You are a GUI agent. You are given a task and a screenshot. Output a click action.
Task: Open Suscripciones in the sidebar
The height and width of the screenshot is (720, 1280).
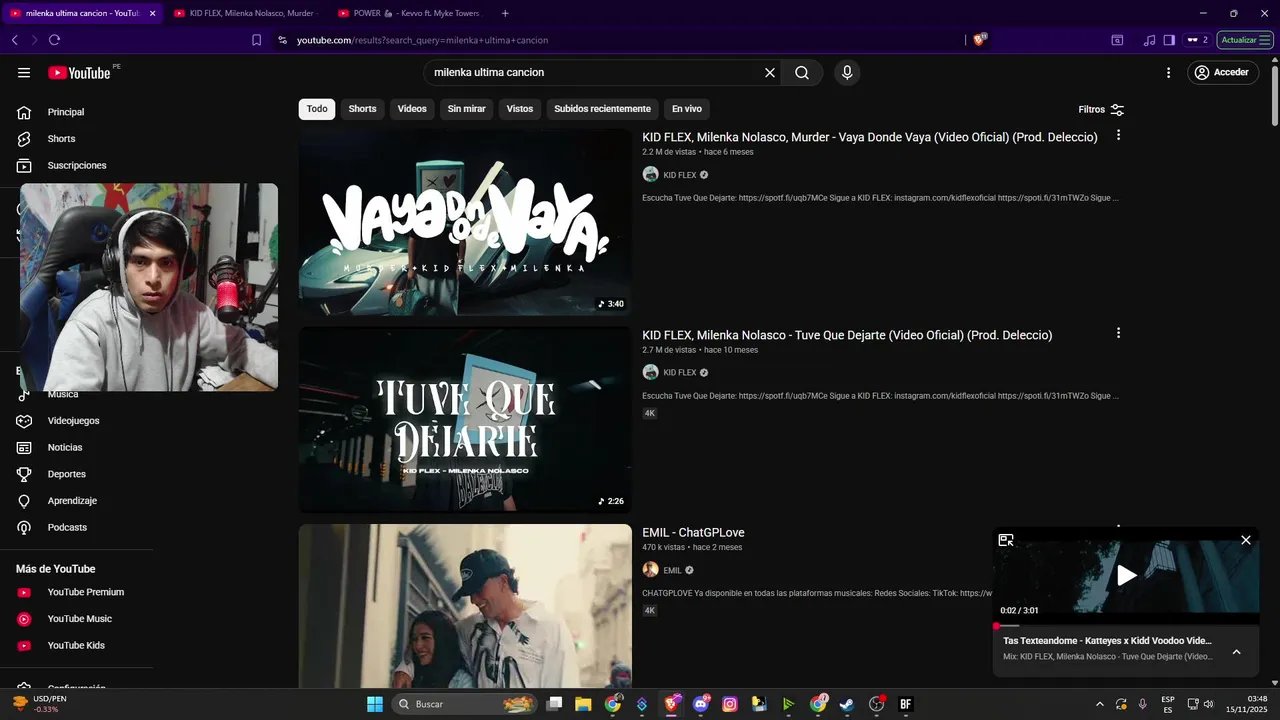[x=77, y=165]
